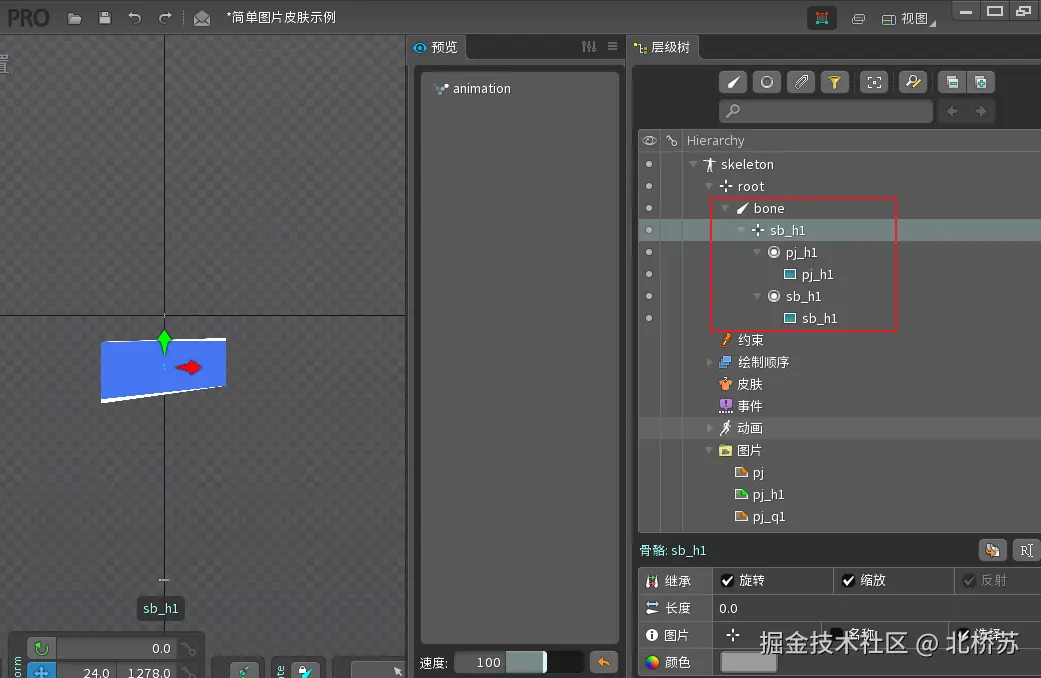Click the red frame icon beside 视图

point(822,18)
